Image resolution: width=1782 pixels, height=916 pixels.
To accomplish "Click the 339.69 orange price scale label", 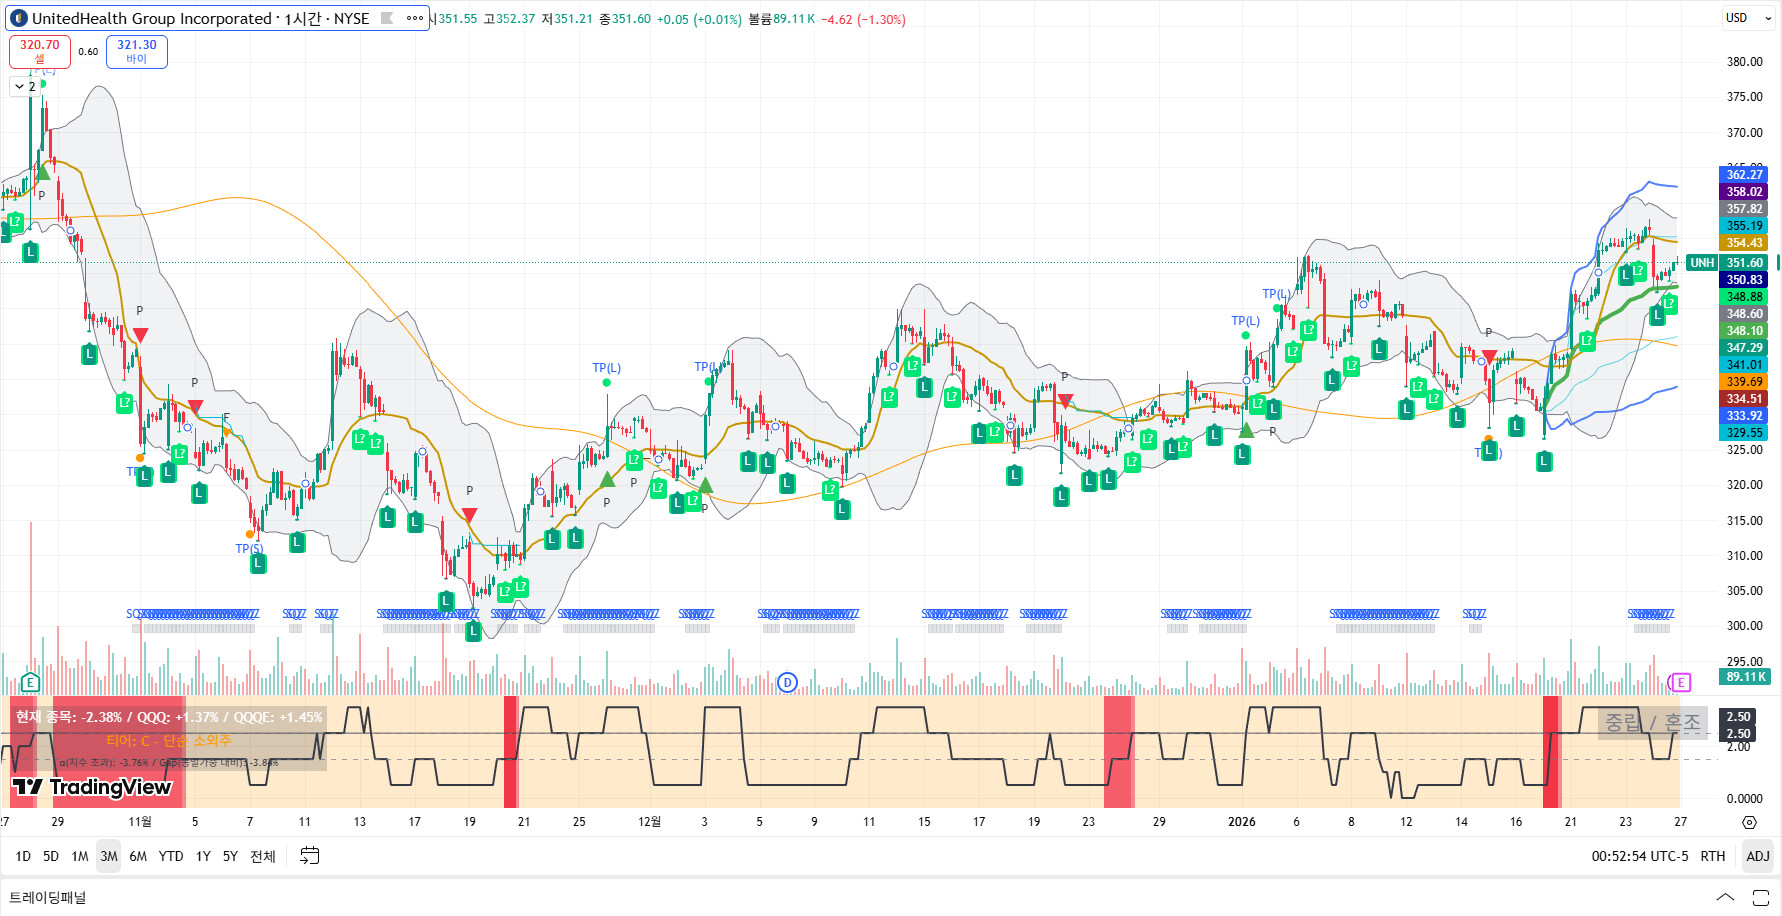I will pyautogui.click(x=1744, y=382).
